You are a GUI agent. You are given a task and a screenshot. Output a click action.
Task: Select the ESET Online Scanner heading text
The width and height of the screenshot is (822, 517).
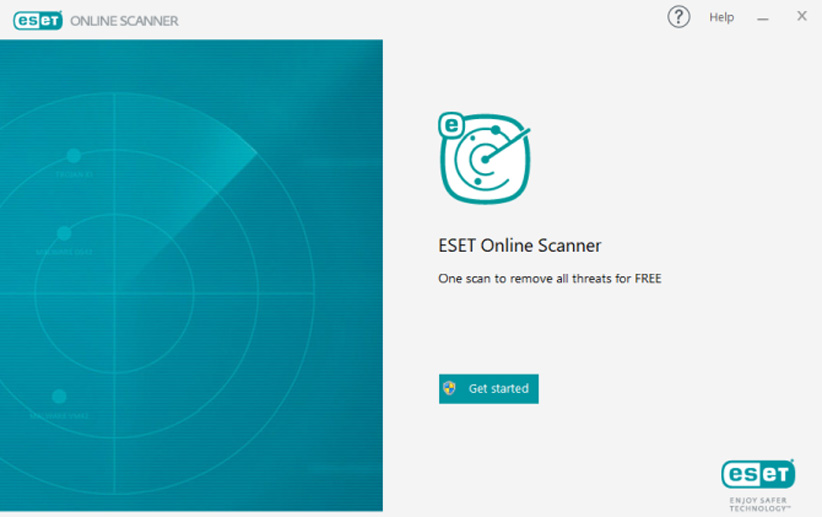point(520,245)
